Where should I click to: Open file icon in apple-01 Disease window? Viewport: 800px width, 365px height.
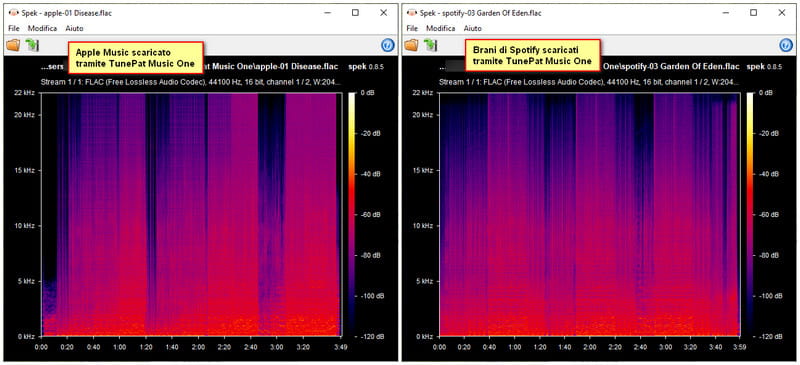pyautogui.click(x=13, y=45)
